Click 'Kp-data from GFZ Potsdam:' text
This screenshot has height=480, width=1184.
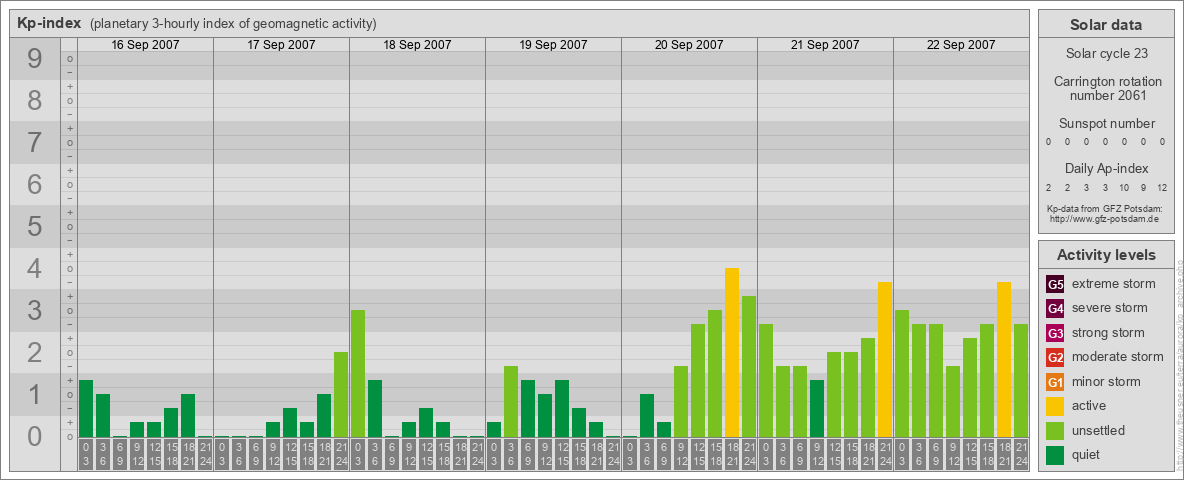(x=1105, y=208)
